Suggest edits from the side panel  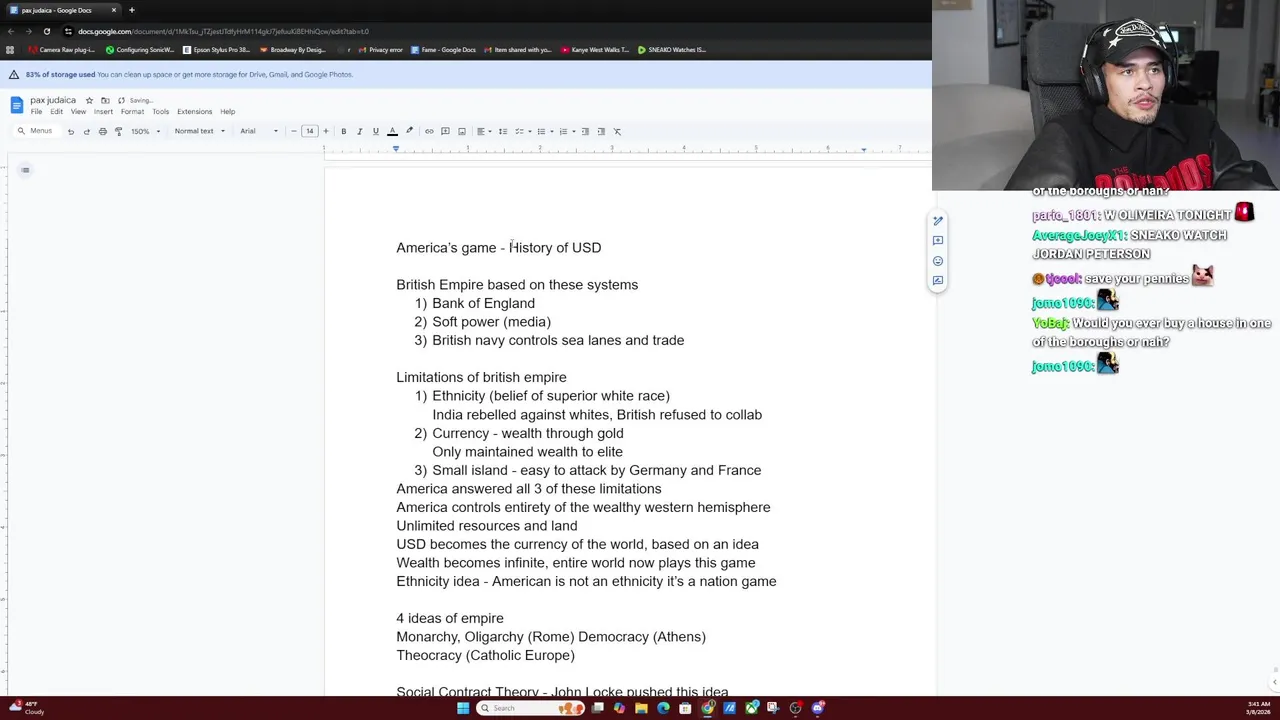point(938,281)
